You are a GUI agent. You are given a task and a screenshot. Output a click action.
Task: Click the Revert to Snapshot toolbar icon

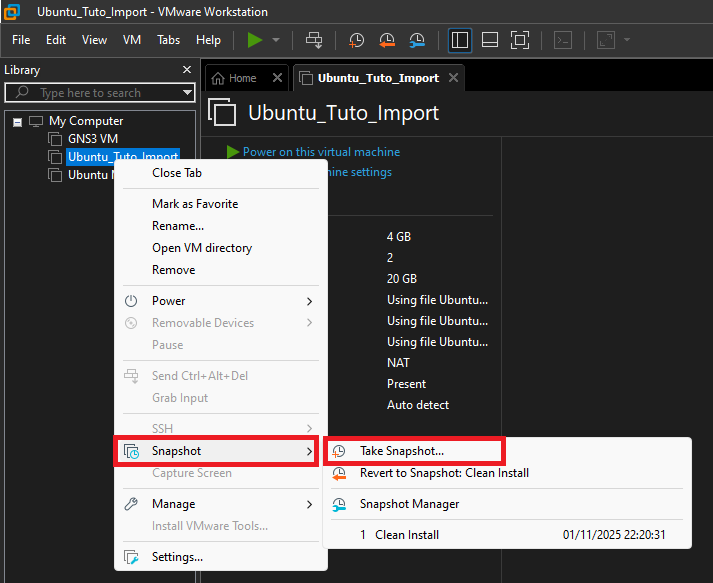pyautogui.click(x=387, y=40)
